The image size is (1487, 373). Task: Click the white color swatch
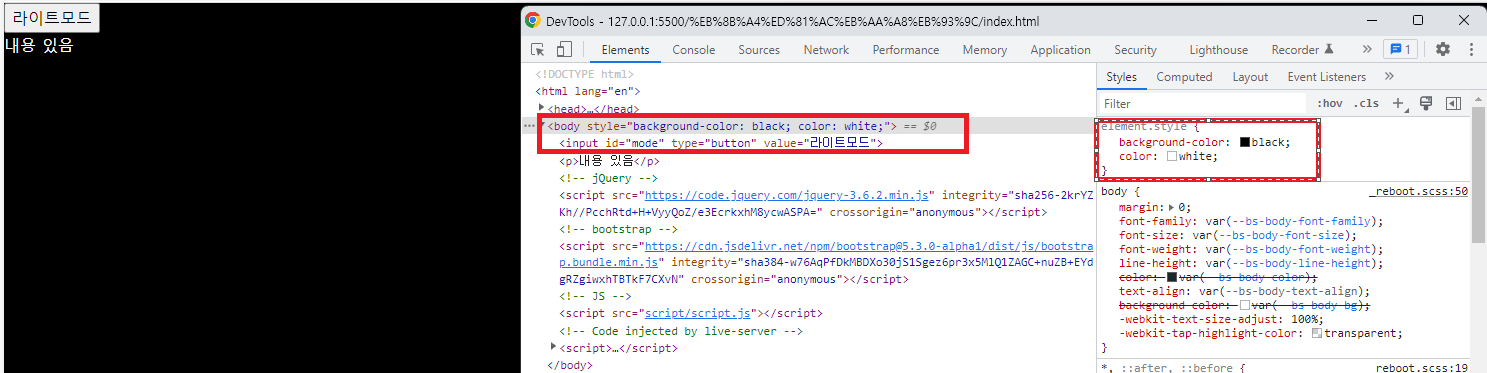pos(1172,156)
